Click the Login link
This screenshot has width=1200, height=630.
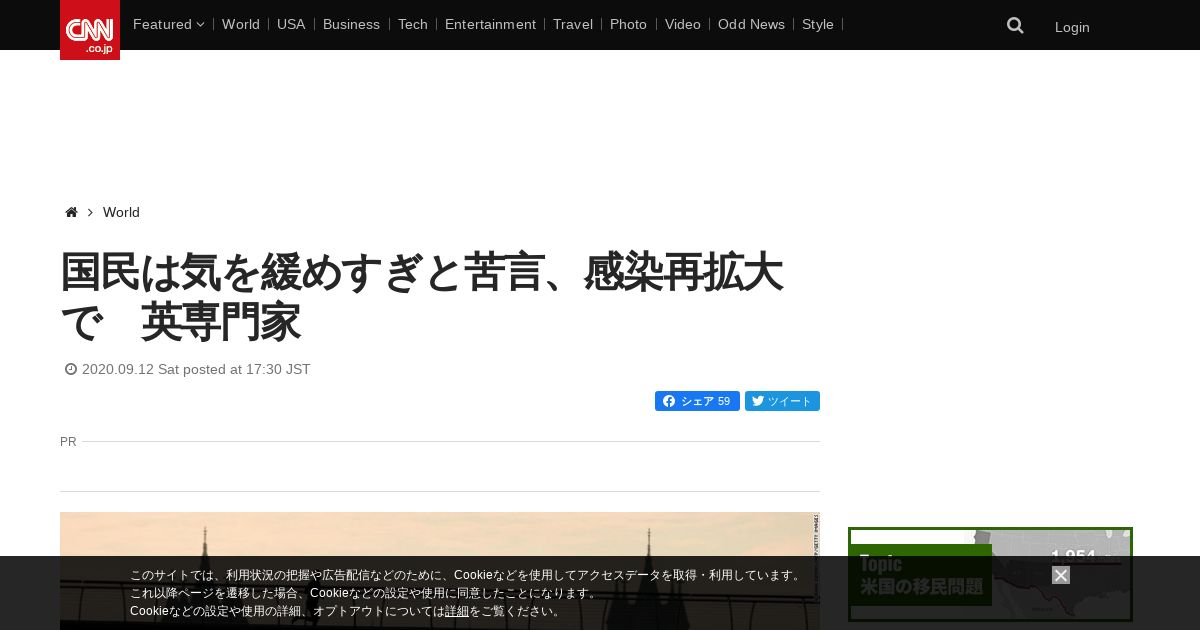click(1072, 27)
